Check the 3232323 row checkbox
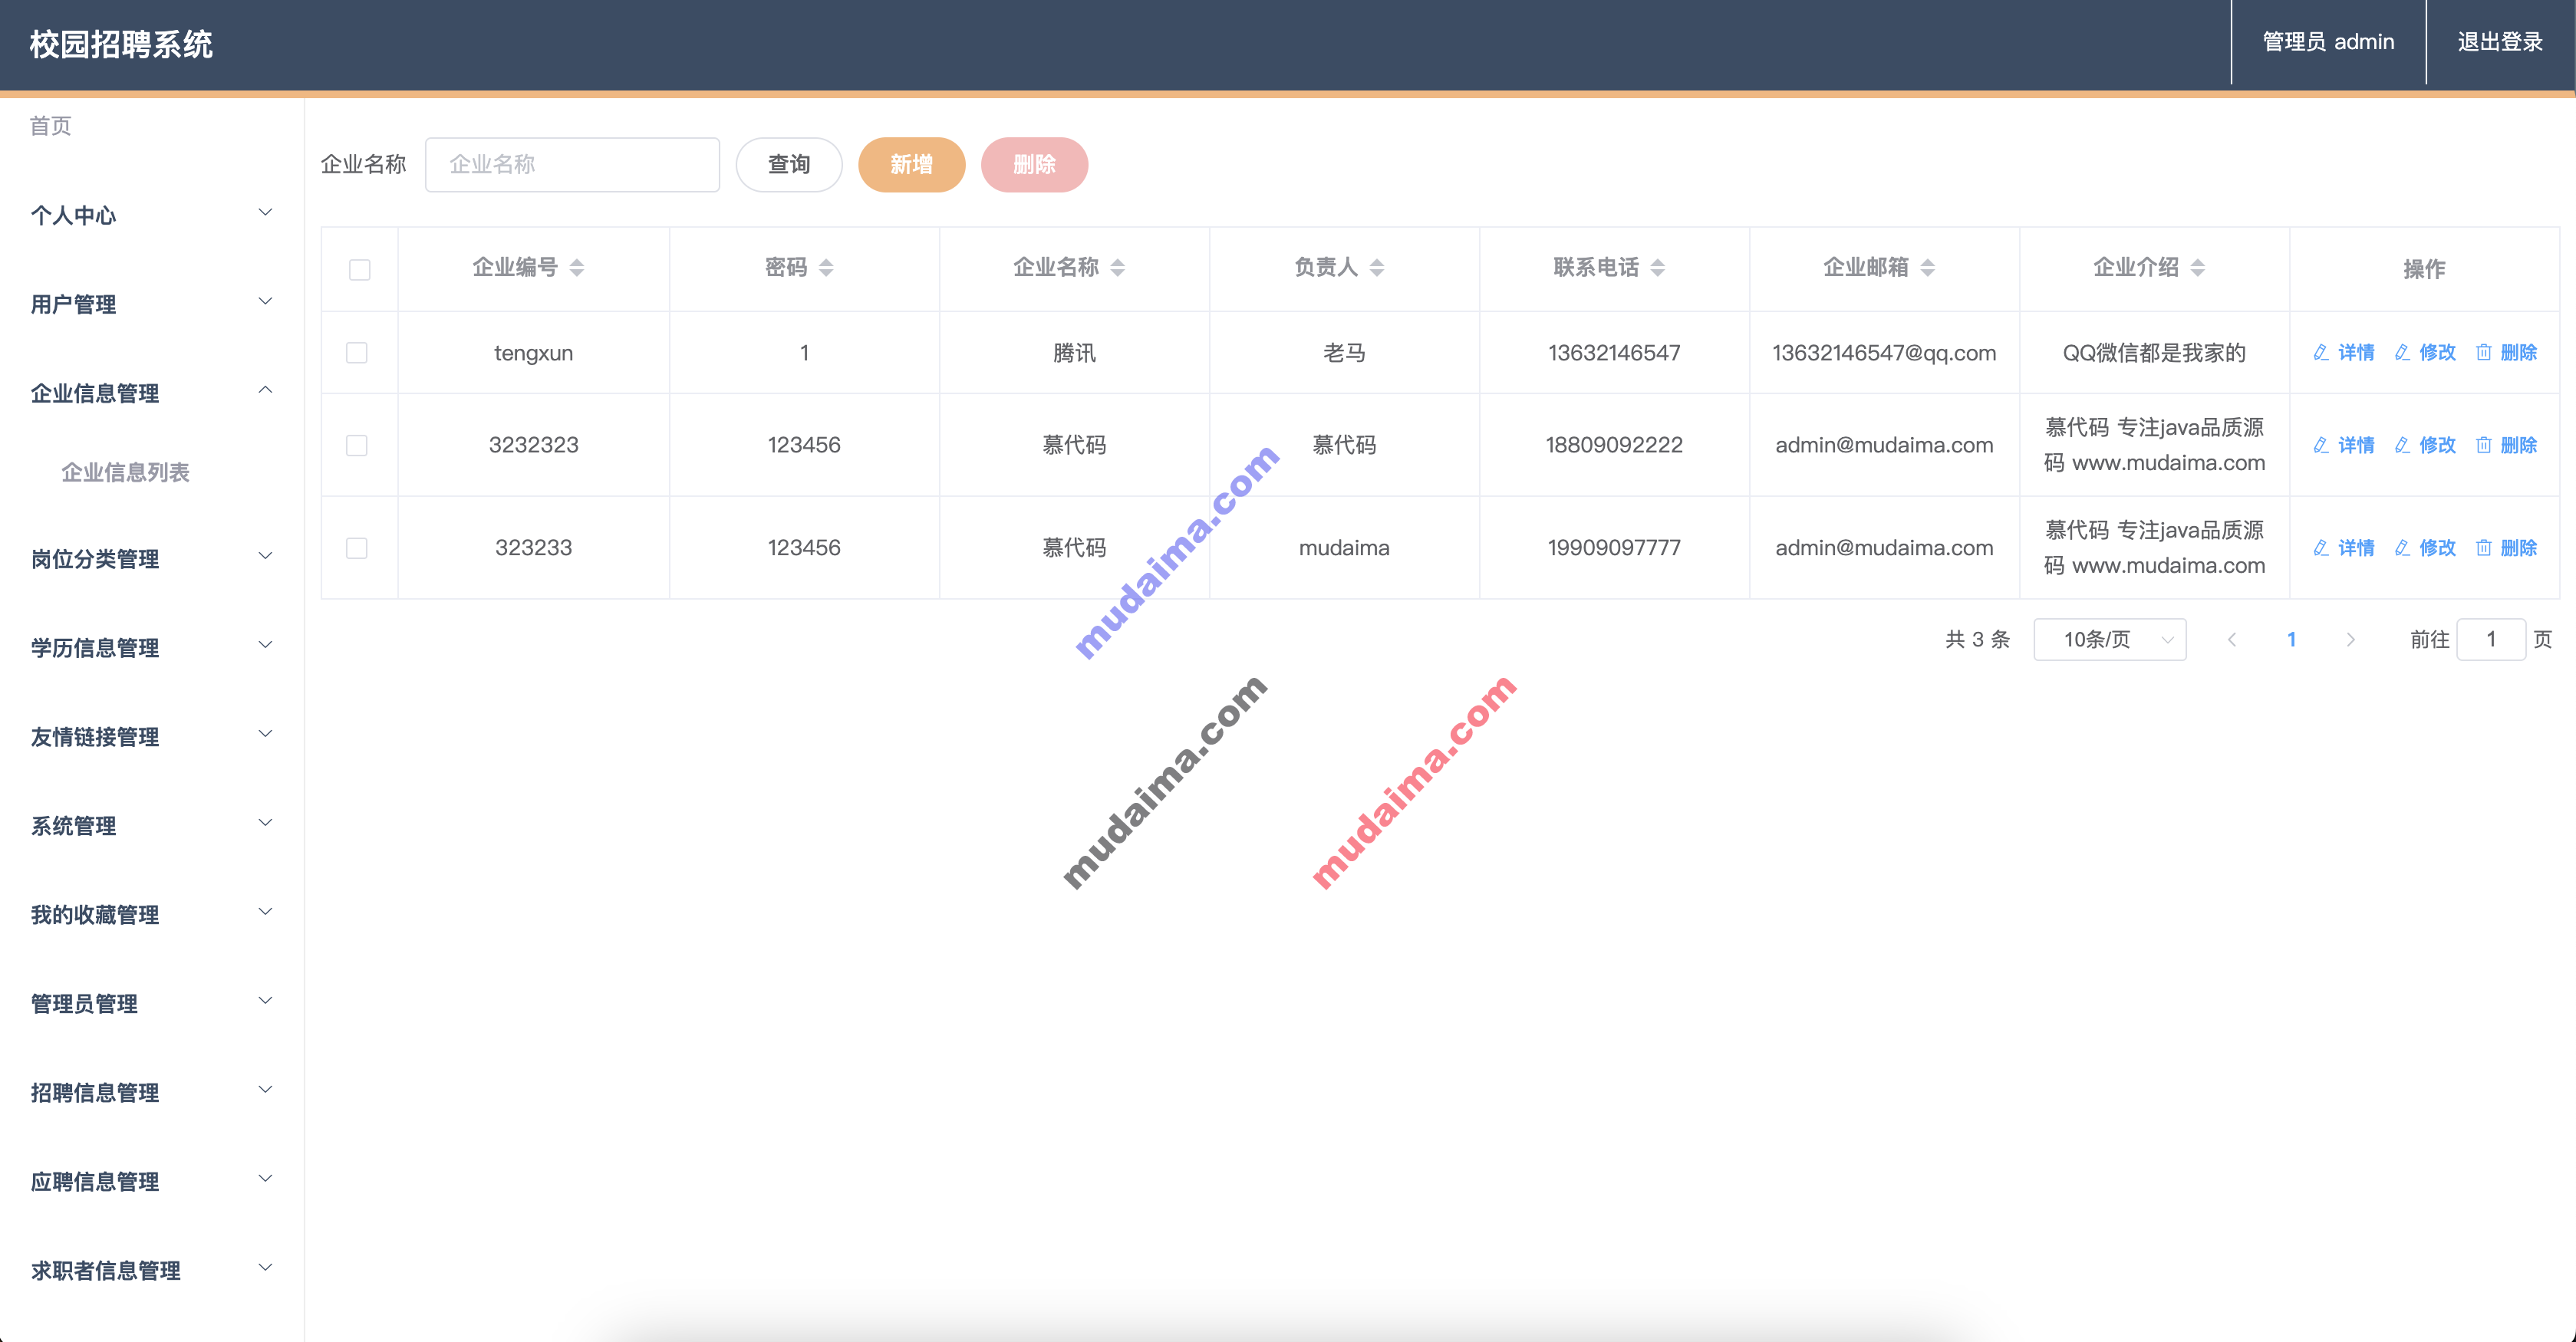The height and width of the screenshot is (1342, 2576). [x=357, y=446]
